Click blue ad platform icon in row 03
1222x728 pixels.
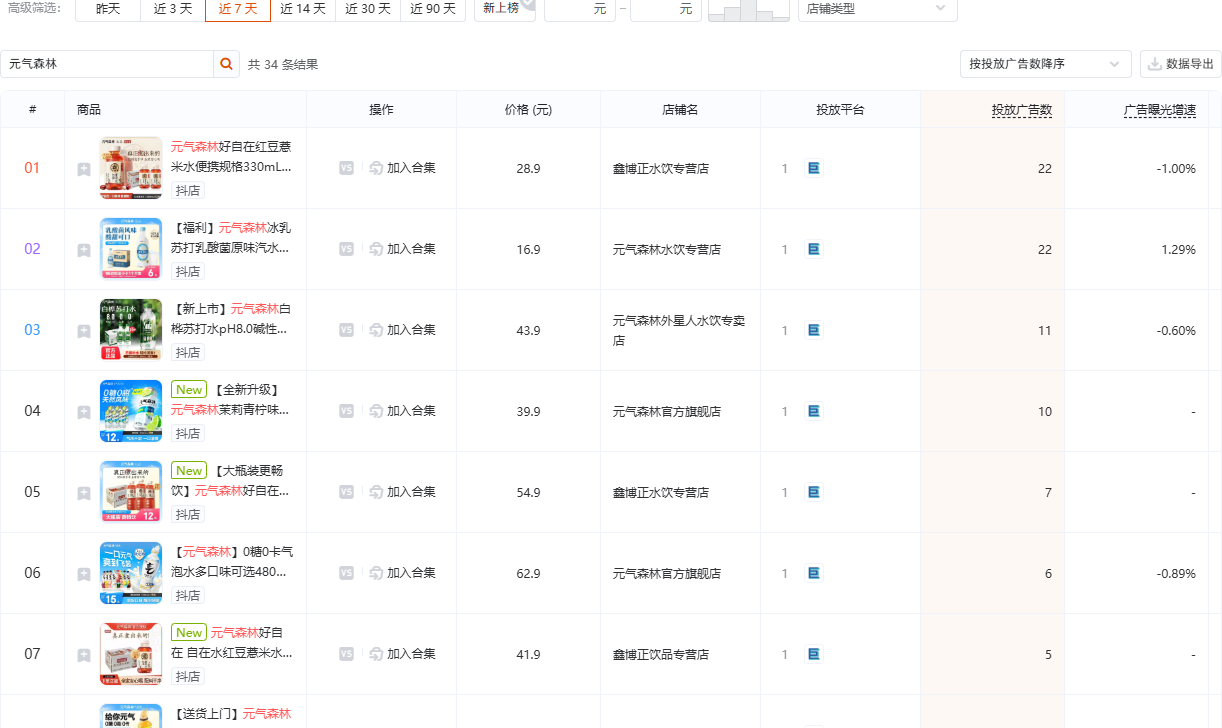pyautogui.click(x=814, y=330)
